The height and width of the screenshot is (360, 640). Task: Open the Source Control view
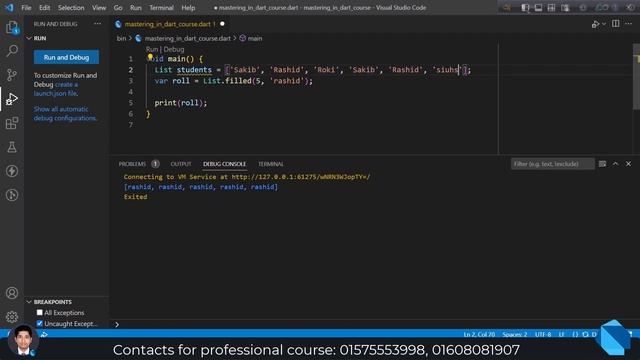(x=12, y=75)
